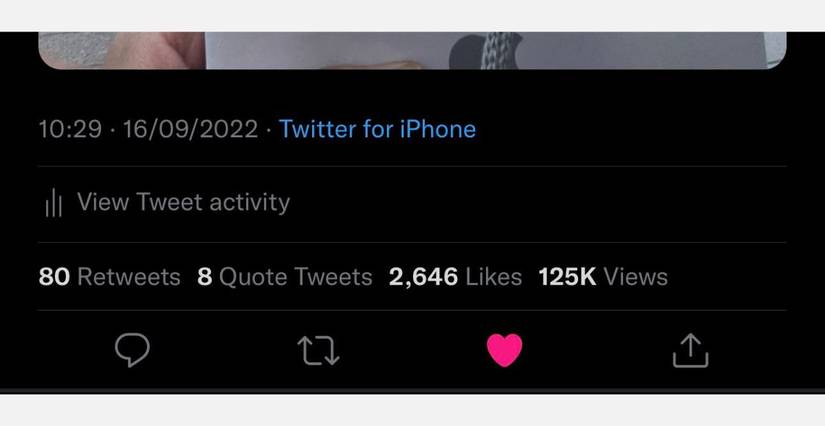825x426 pixels.
Task: Tap the retweet arrows icon
Action: tap(319, 350)
